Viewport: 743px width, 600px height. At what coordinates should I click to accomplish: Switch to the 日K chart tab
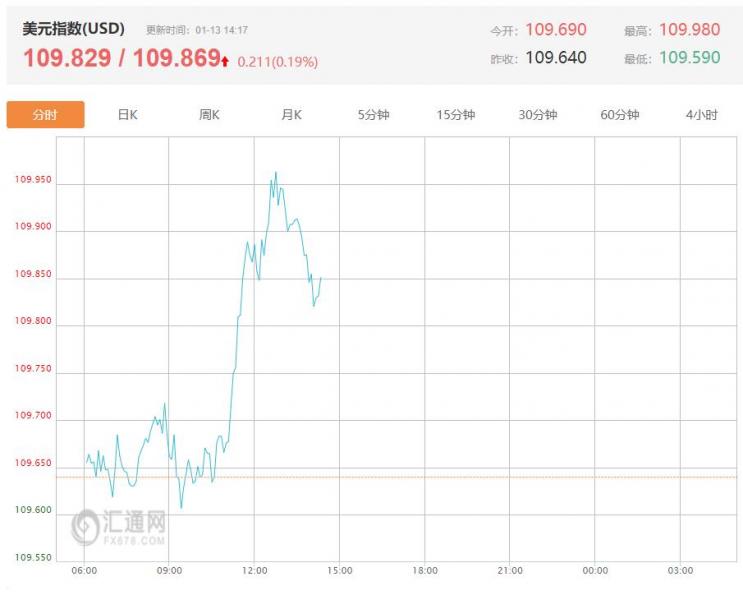click(127, 115)
